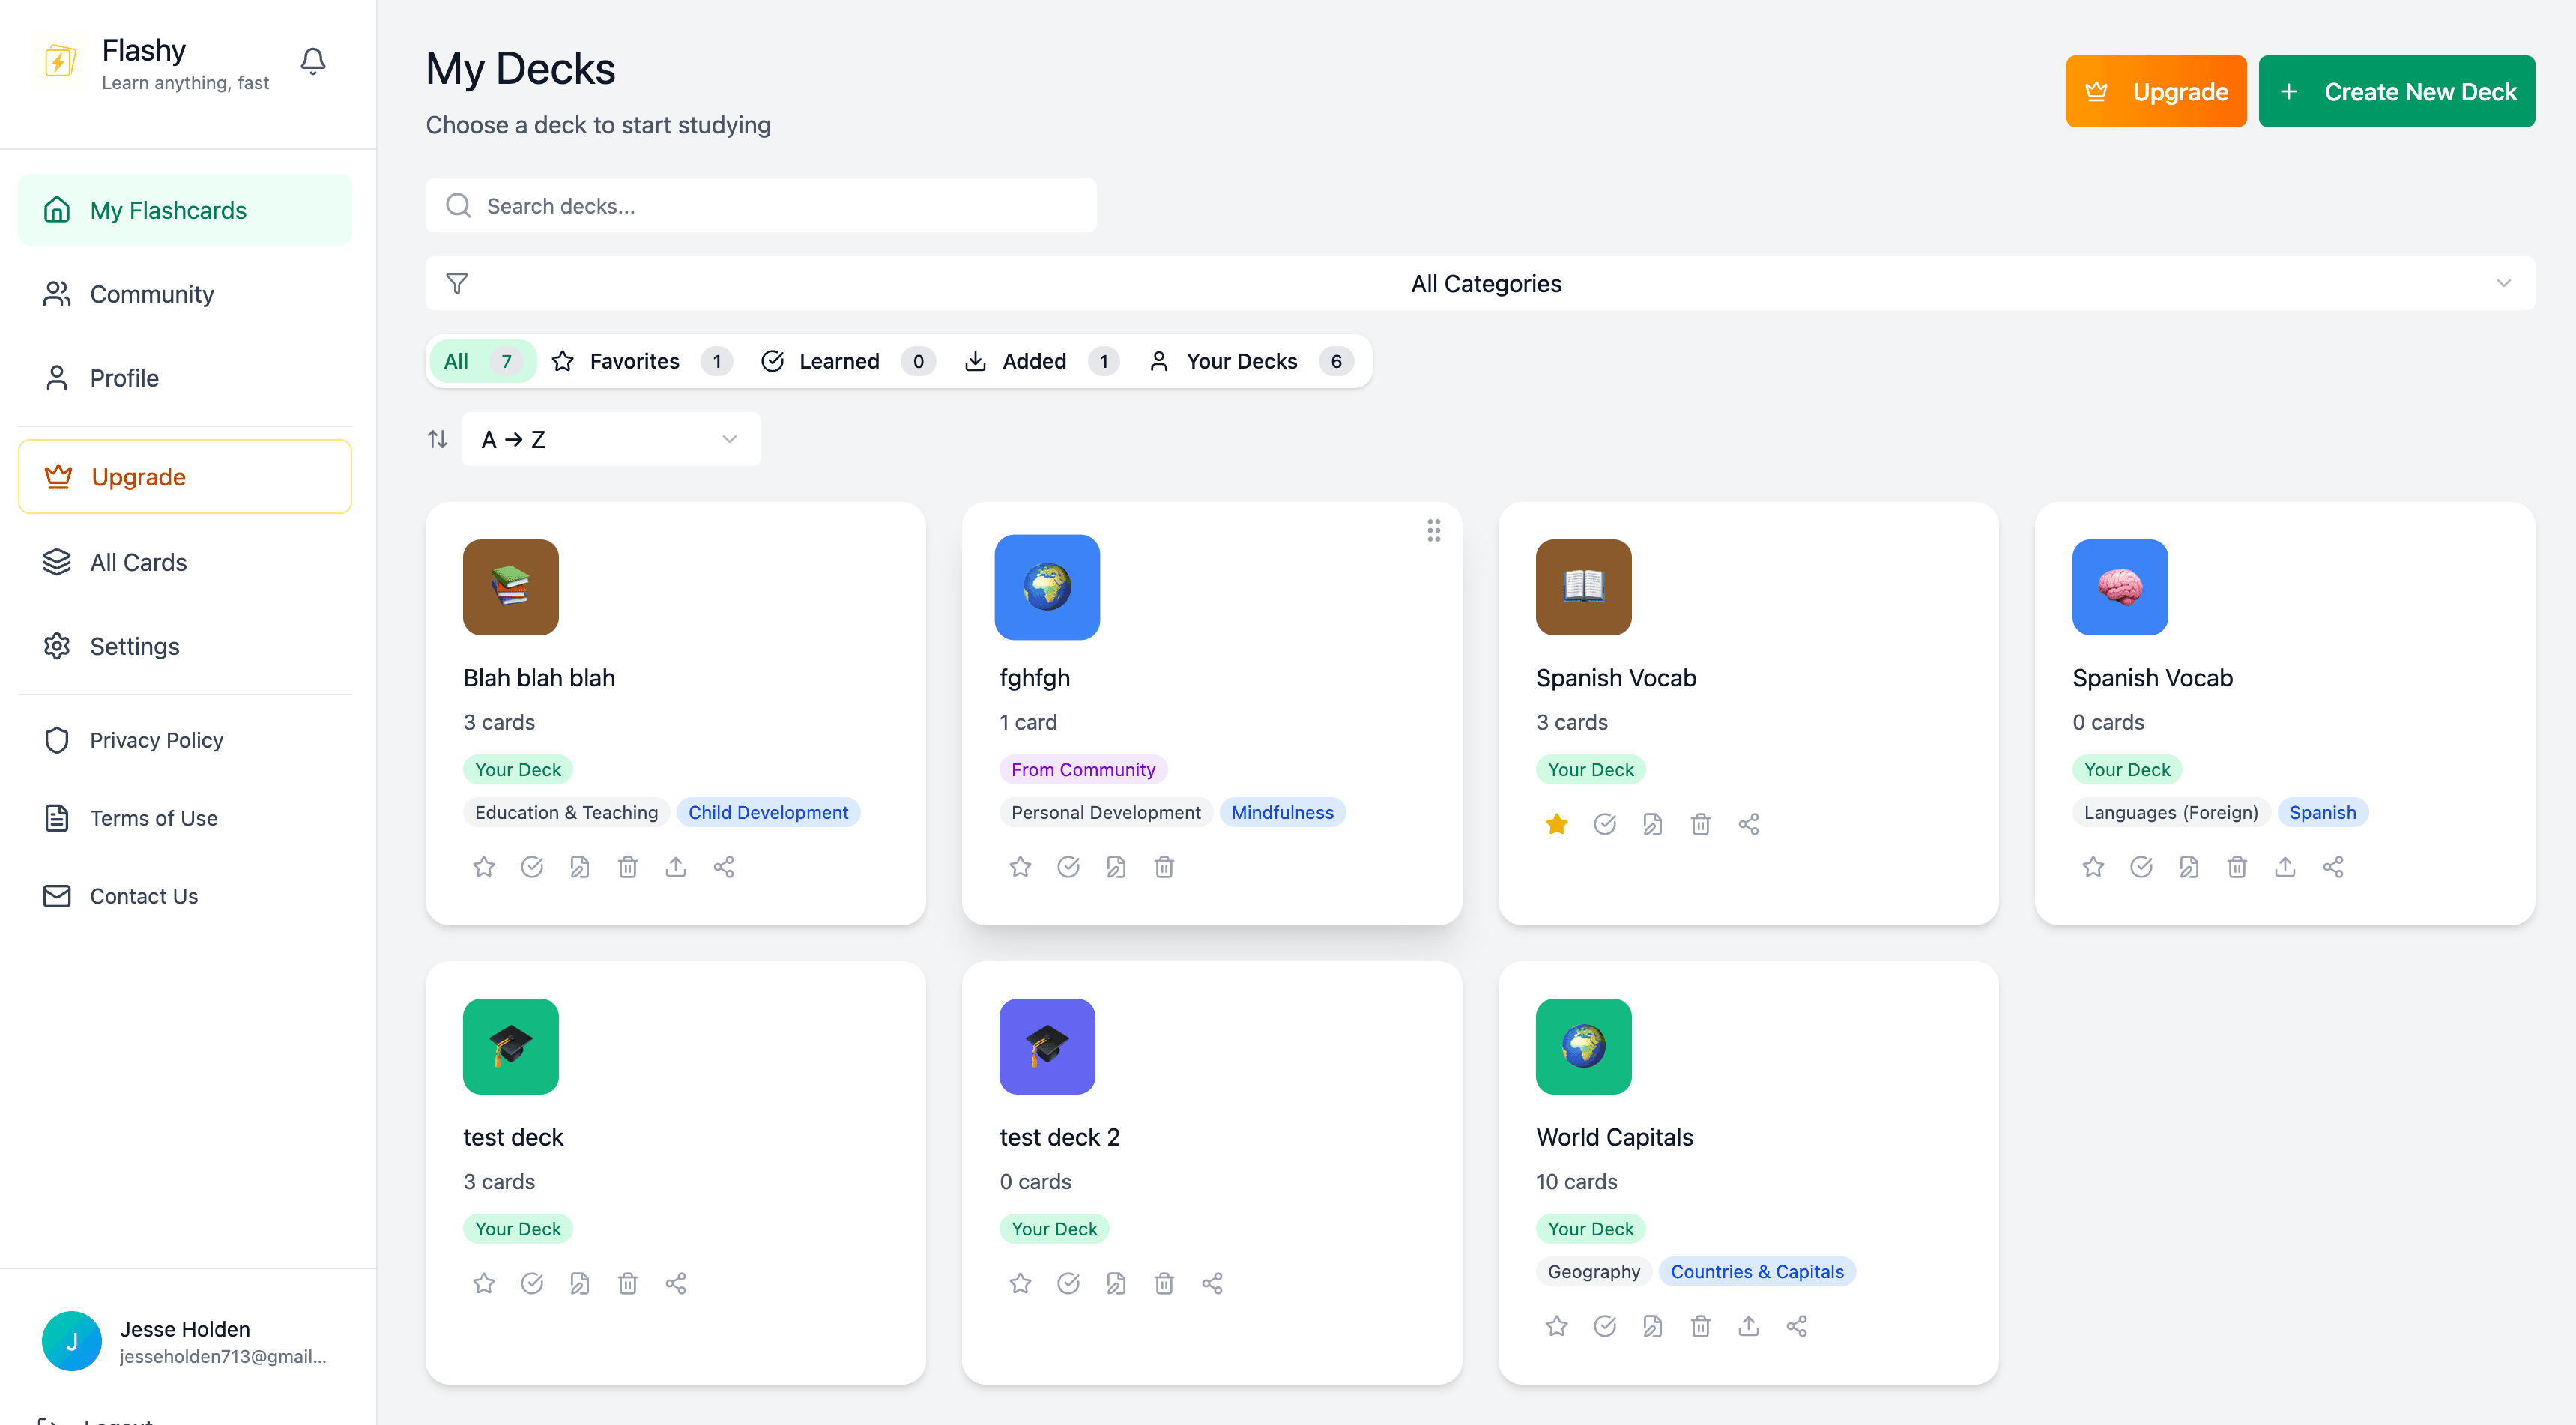The width and height of the screenshot is (2576, 1425).
Task: Unfavorite the starred Spanish Vocab deck
Action: (1556, 824)
